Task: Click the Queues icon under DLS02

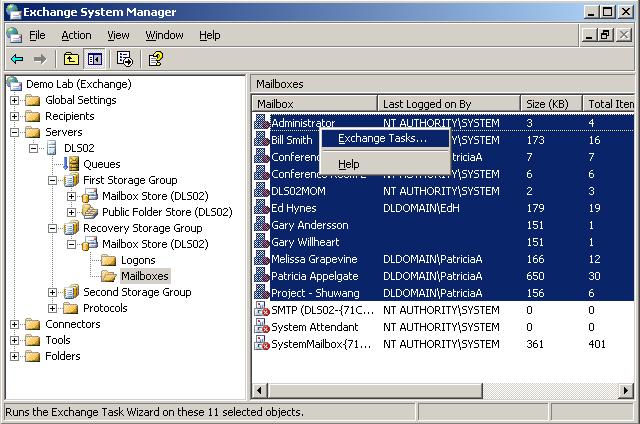Action: (x=71, y=164)
